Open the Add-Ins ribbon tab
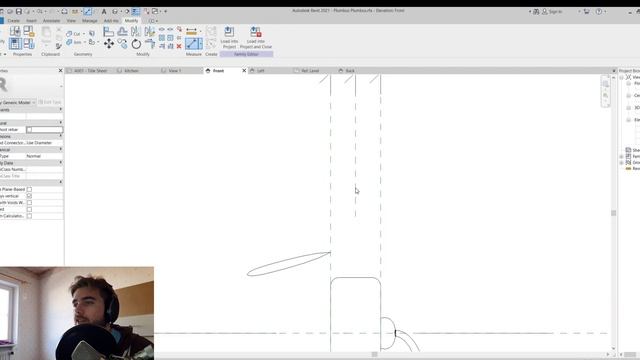Viewport: 640px width, 360px height. click(111, 20)
